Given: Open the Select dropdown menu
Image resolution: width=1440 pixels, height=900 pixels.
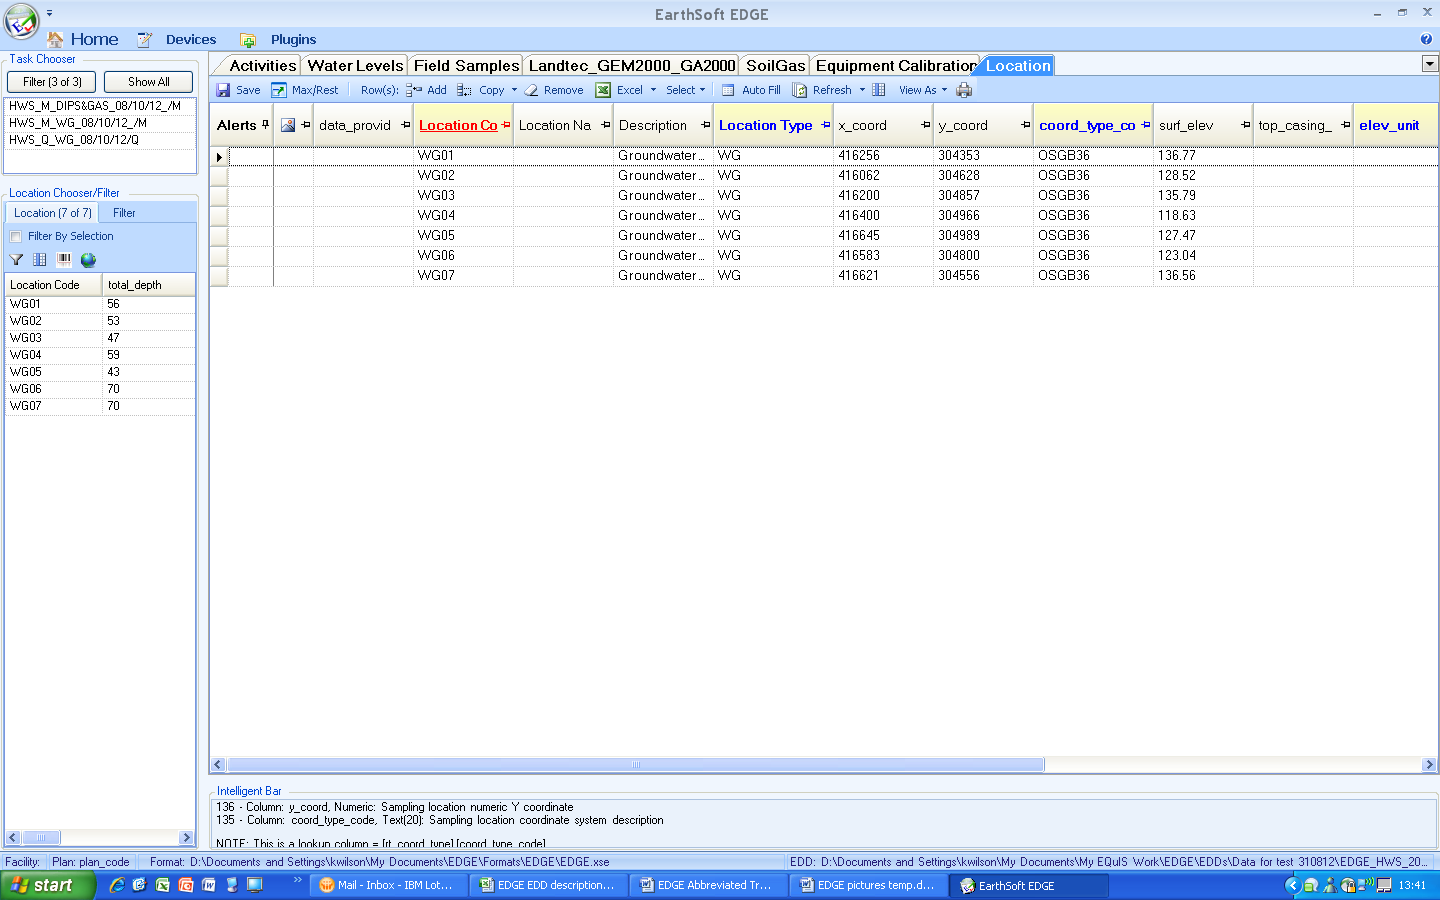Looking at the screenshot, I should (686, 90).
